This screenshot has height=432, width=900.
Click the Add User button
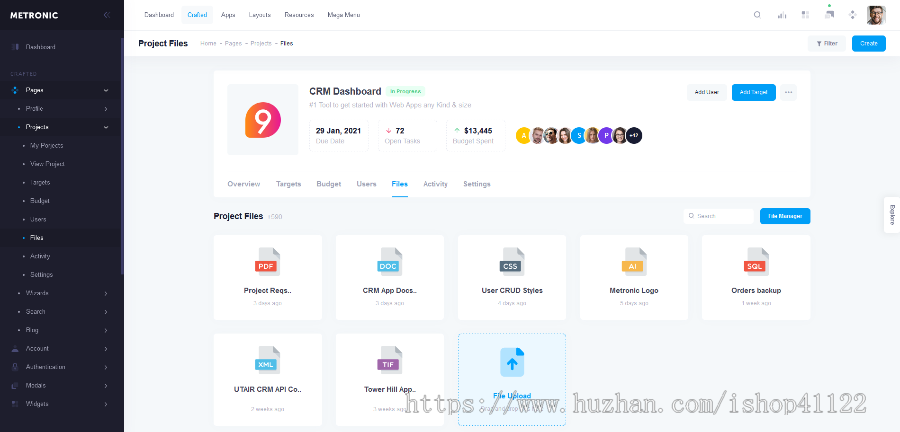click(707, 92)
